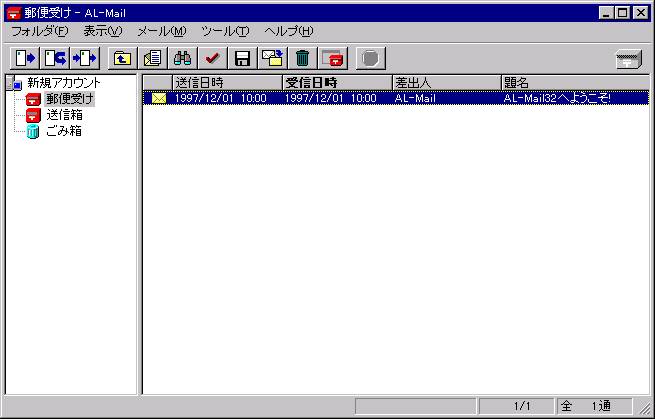655x420 pixels.
Task: Click the red mailbox toolbar icon
Action: coord(332,58)
